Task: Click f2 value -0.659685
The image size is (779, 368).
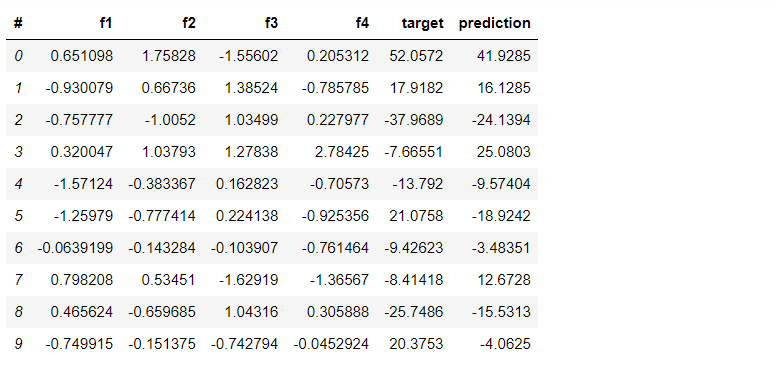Action: (162, 312)
